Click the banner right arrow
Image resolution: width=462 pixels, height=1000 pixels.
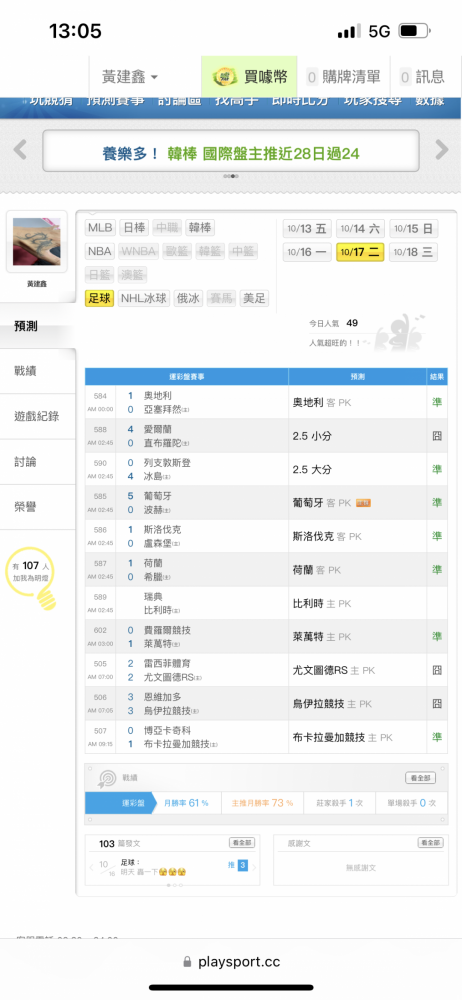(x=442, y=150)
